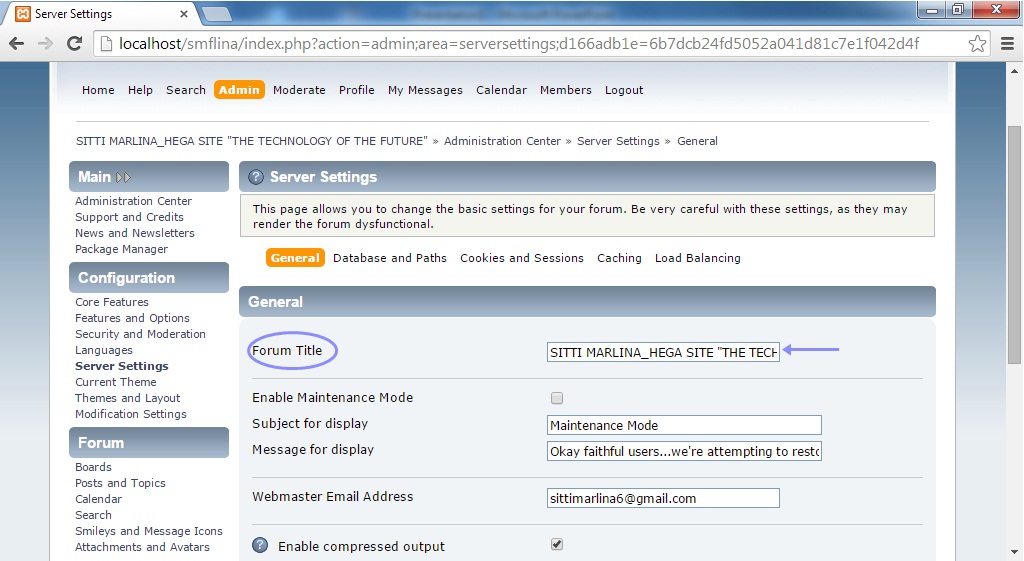This screenshot has height=561, width=1024.
Task: Enable the Maintenance Mode checkbox
Action: [x=557, y=398]
